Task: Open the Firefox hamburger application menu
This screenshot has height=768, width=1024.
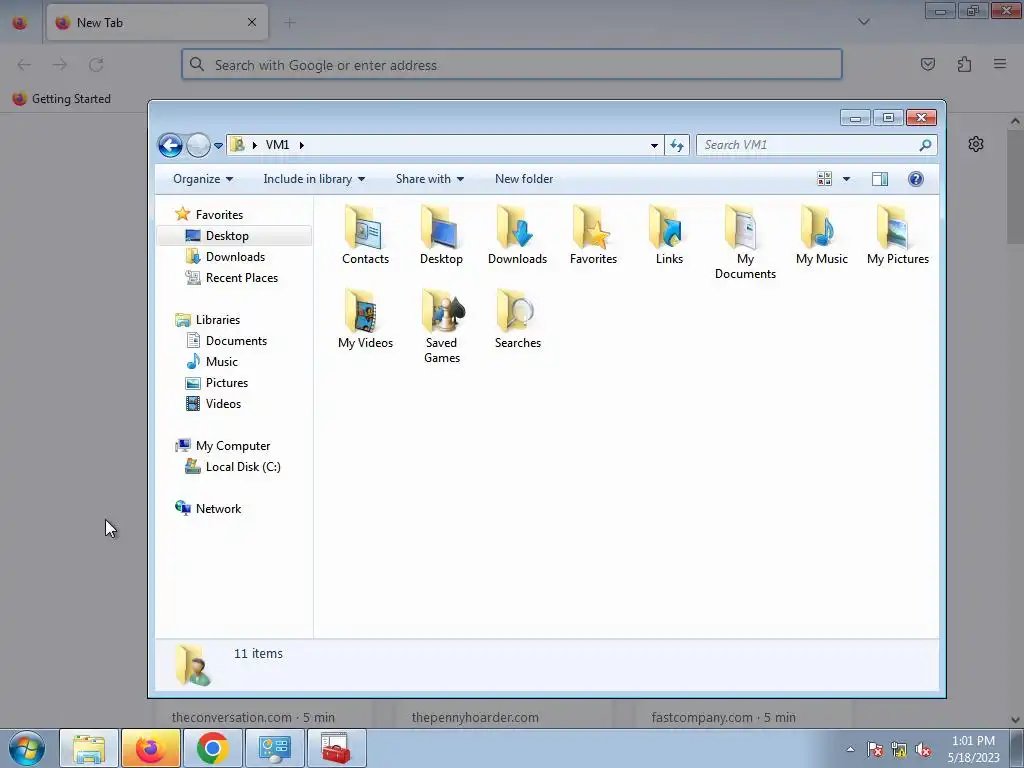Action: pos(1000,64)
